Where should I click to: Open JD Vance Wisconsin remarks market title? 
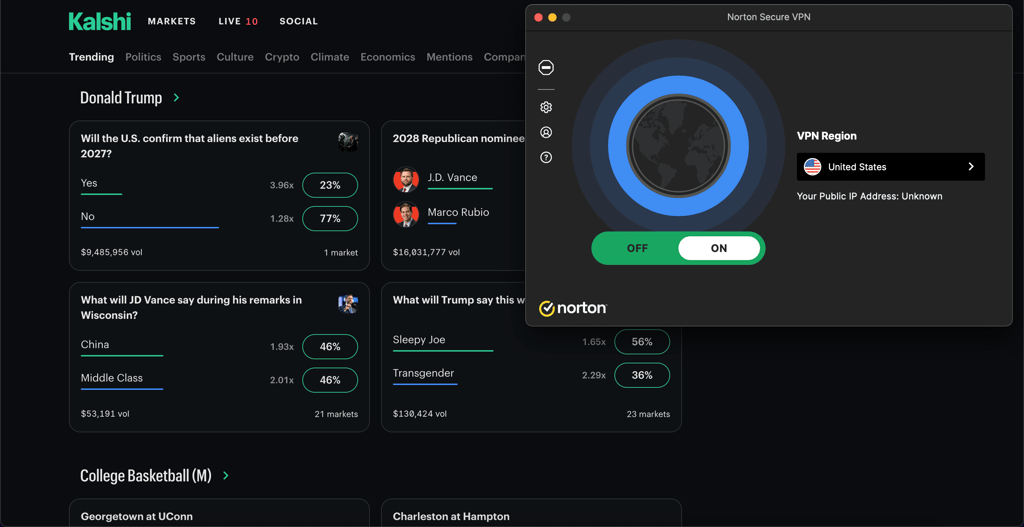click(191, 308)
